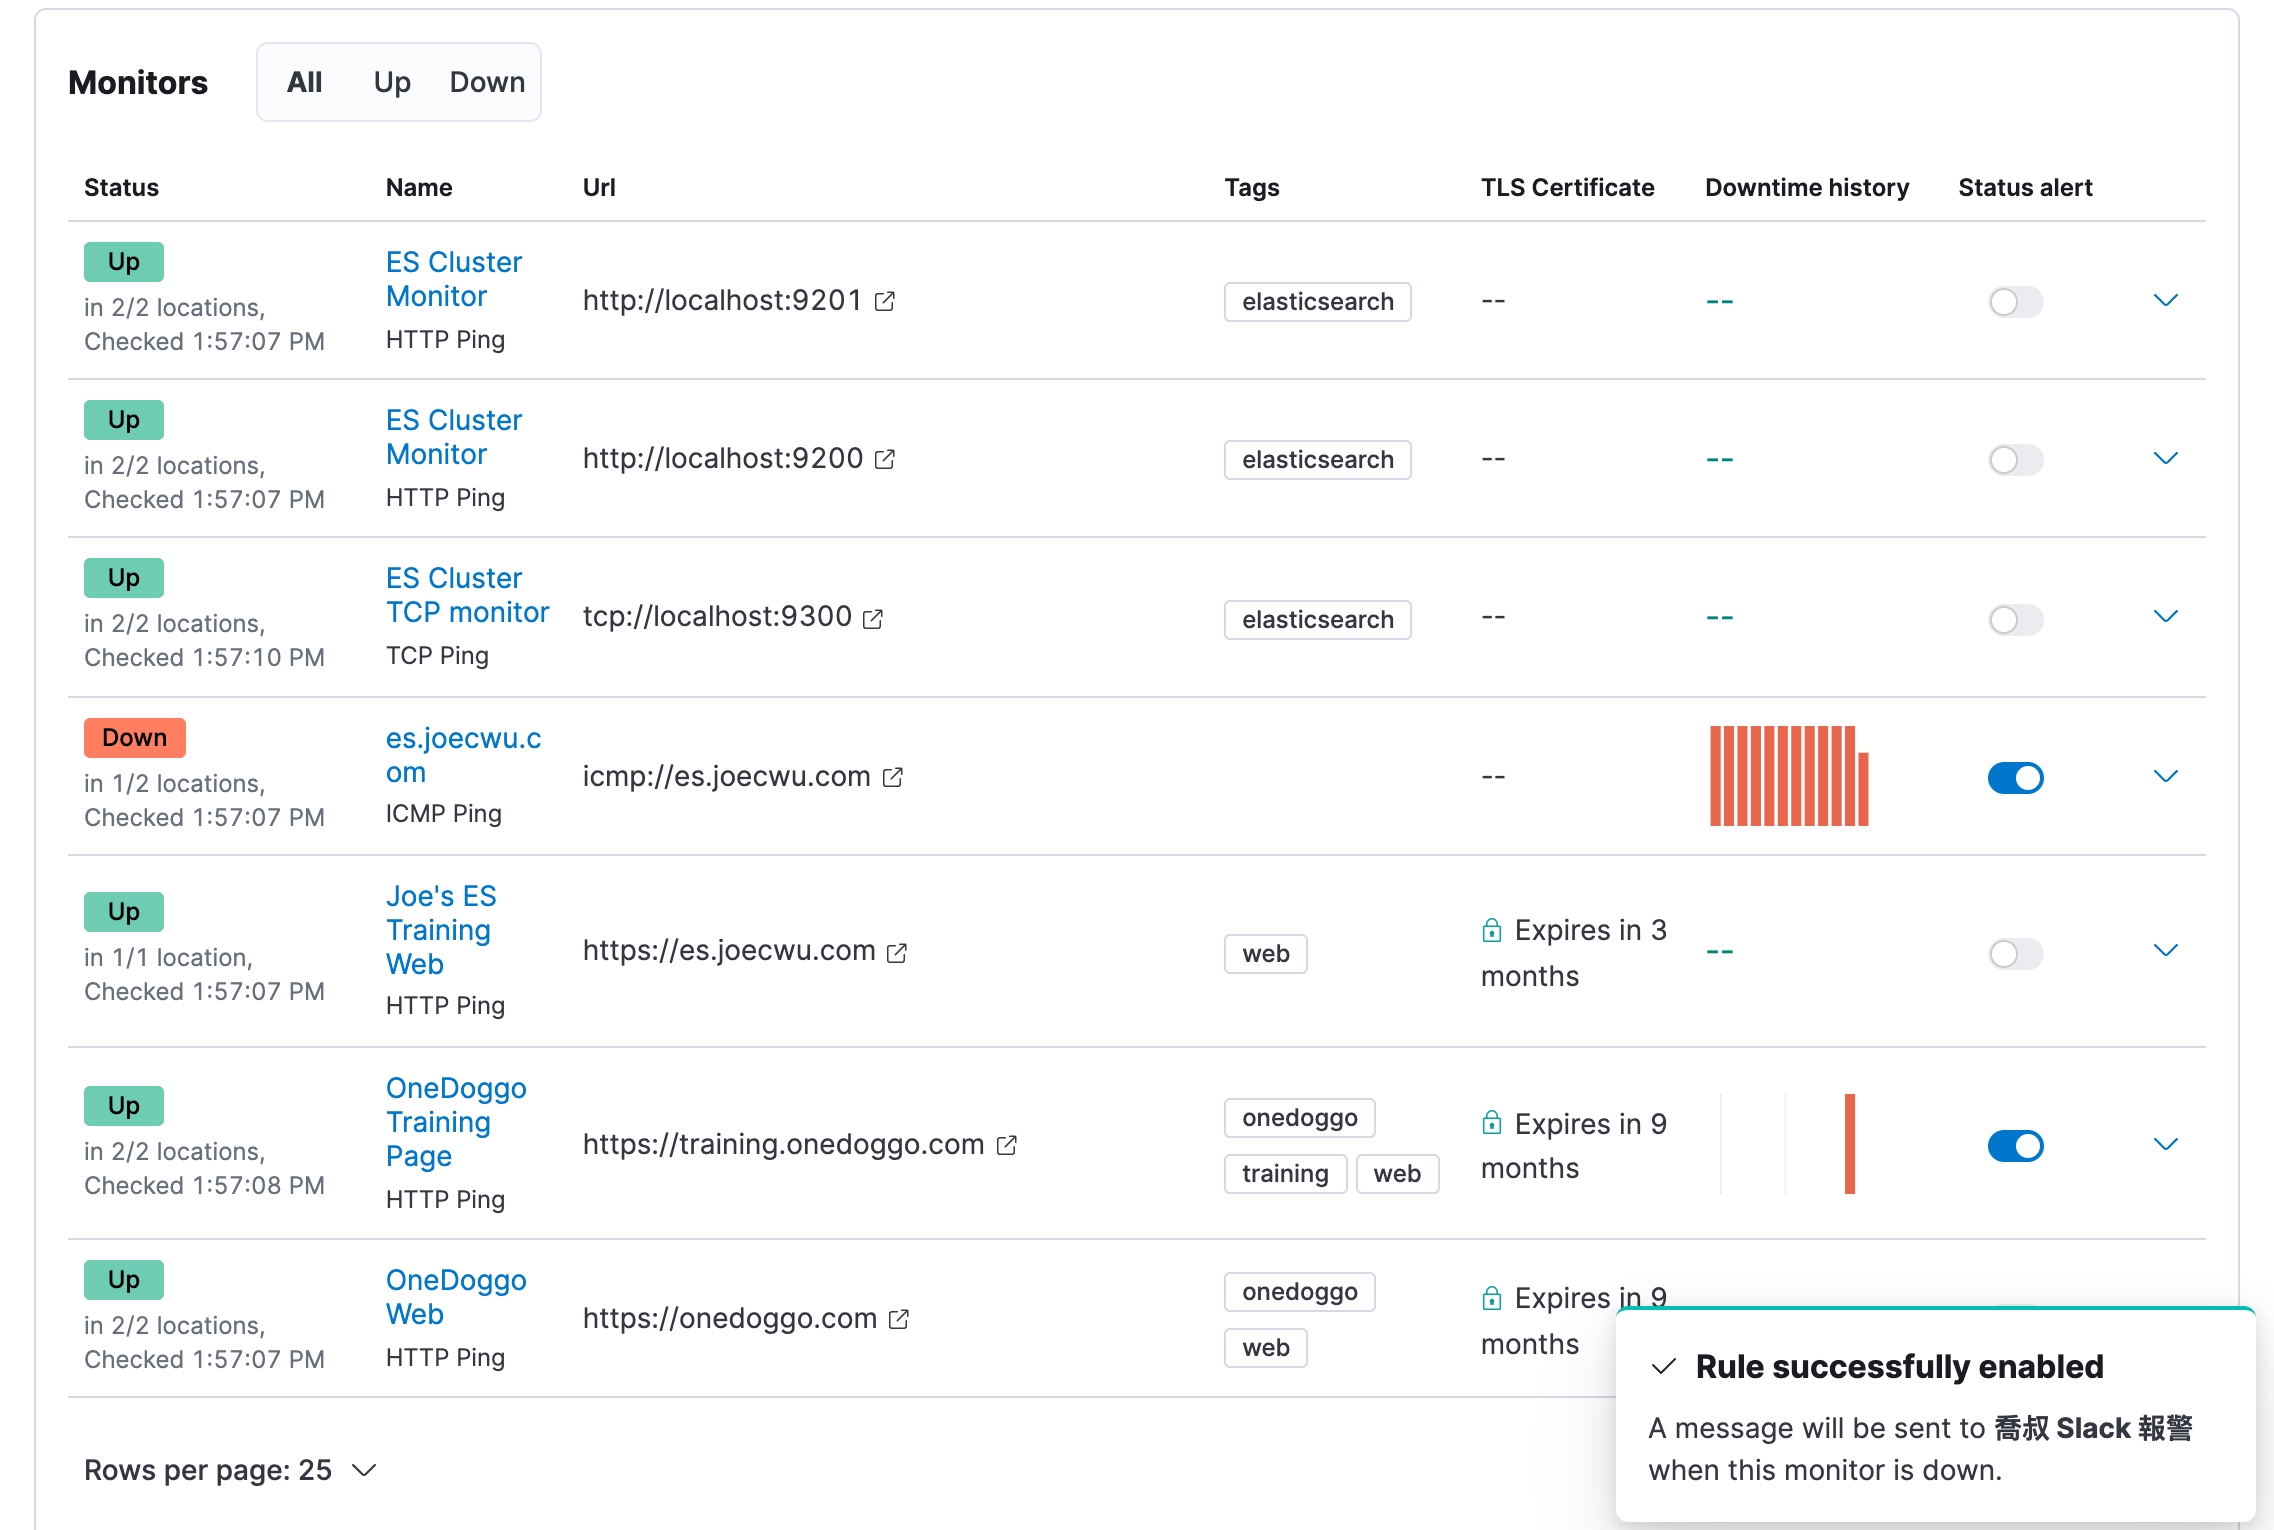This screenshot has height=1530, width=2274.
Task: Enable status alert for Joe's ES Training Web
Action: [2015, 954]
